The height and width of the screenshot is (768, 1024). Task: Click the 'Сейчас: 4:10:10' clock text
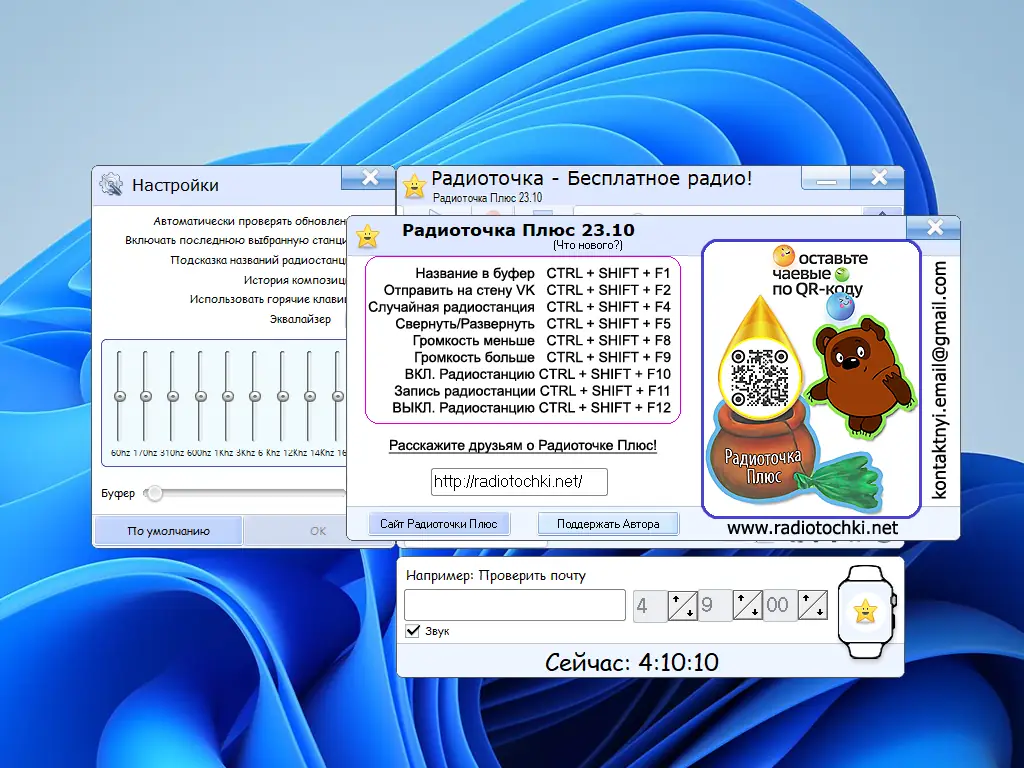[x=632, y=663]
